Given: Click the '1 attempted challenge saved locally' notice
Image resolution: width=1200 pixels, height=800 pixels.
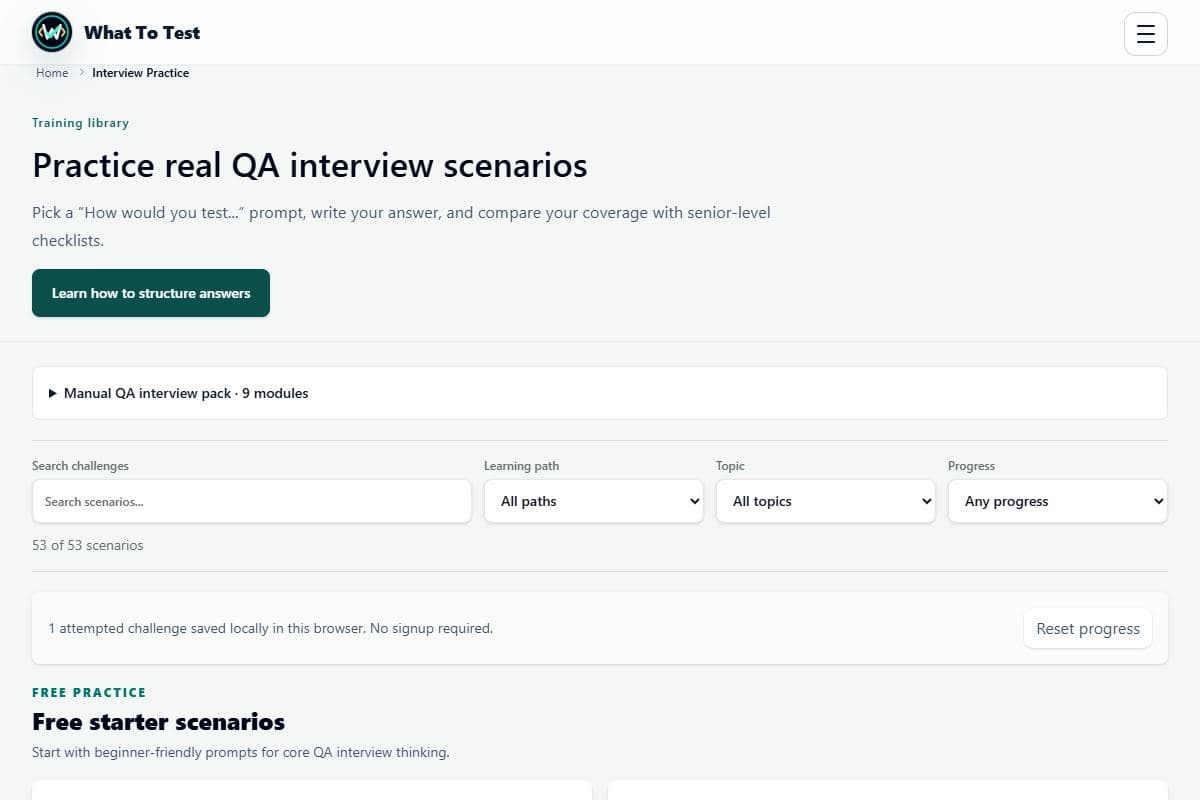Looking at the screenshot, I should coord(271,629).
